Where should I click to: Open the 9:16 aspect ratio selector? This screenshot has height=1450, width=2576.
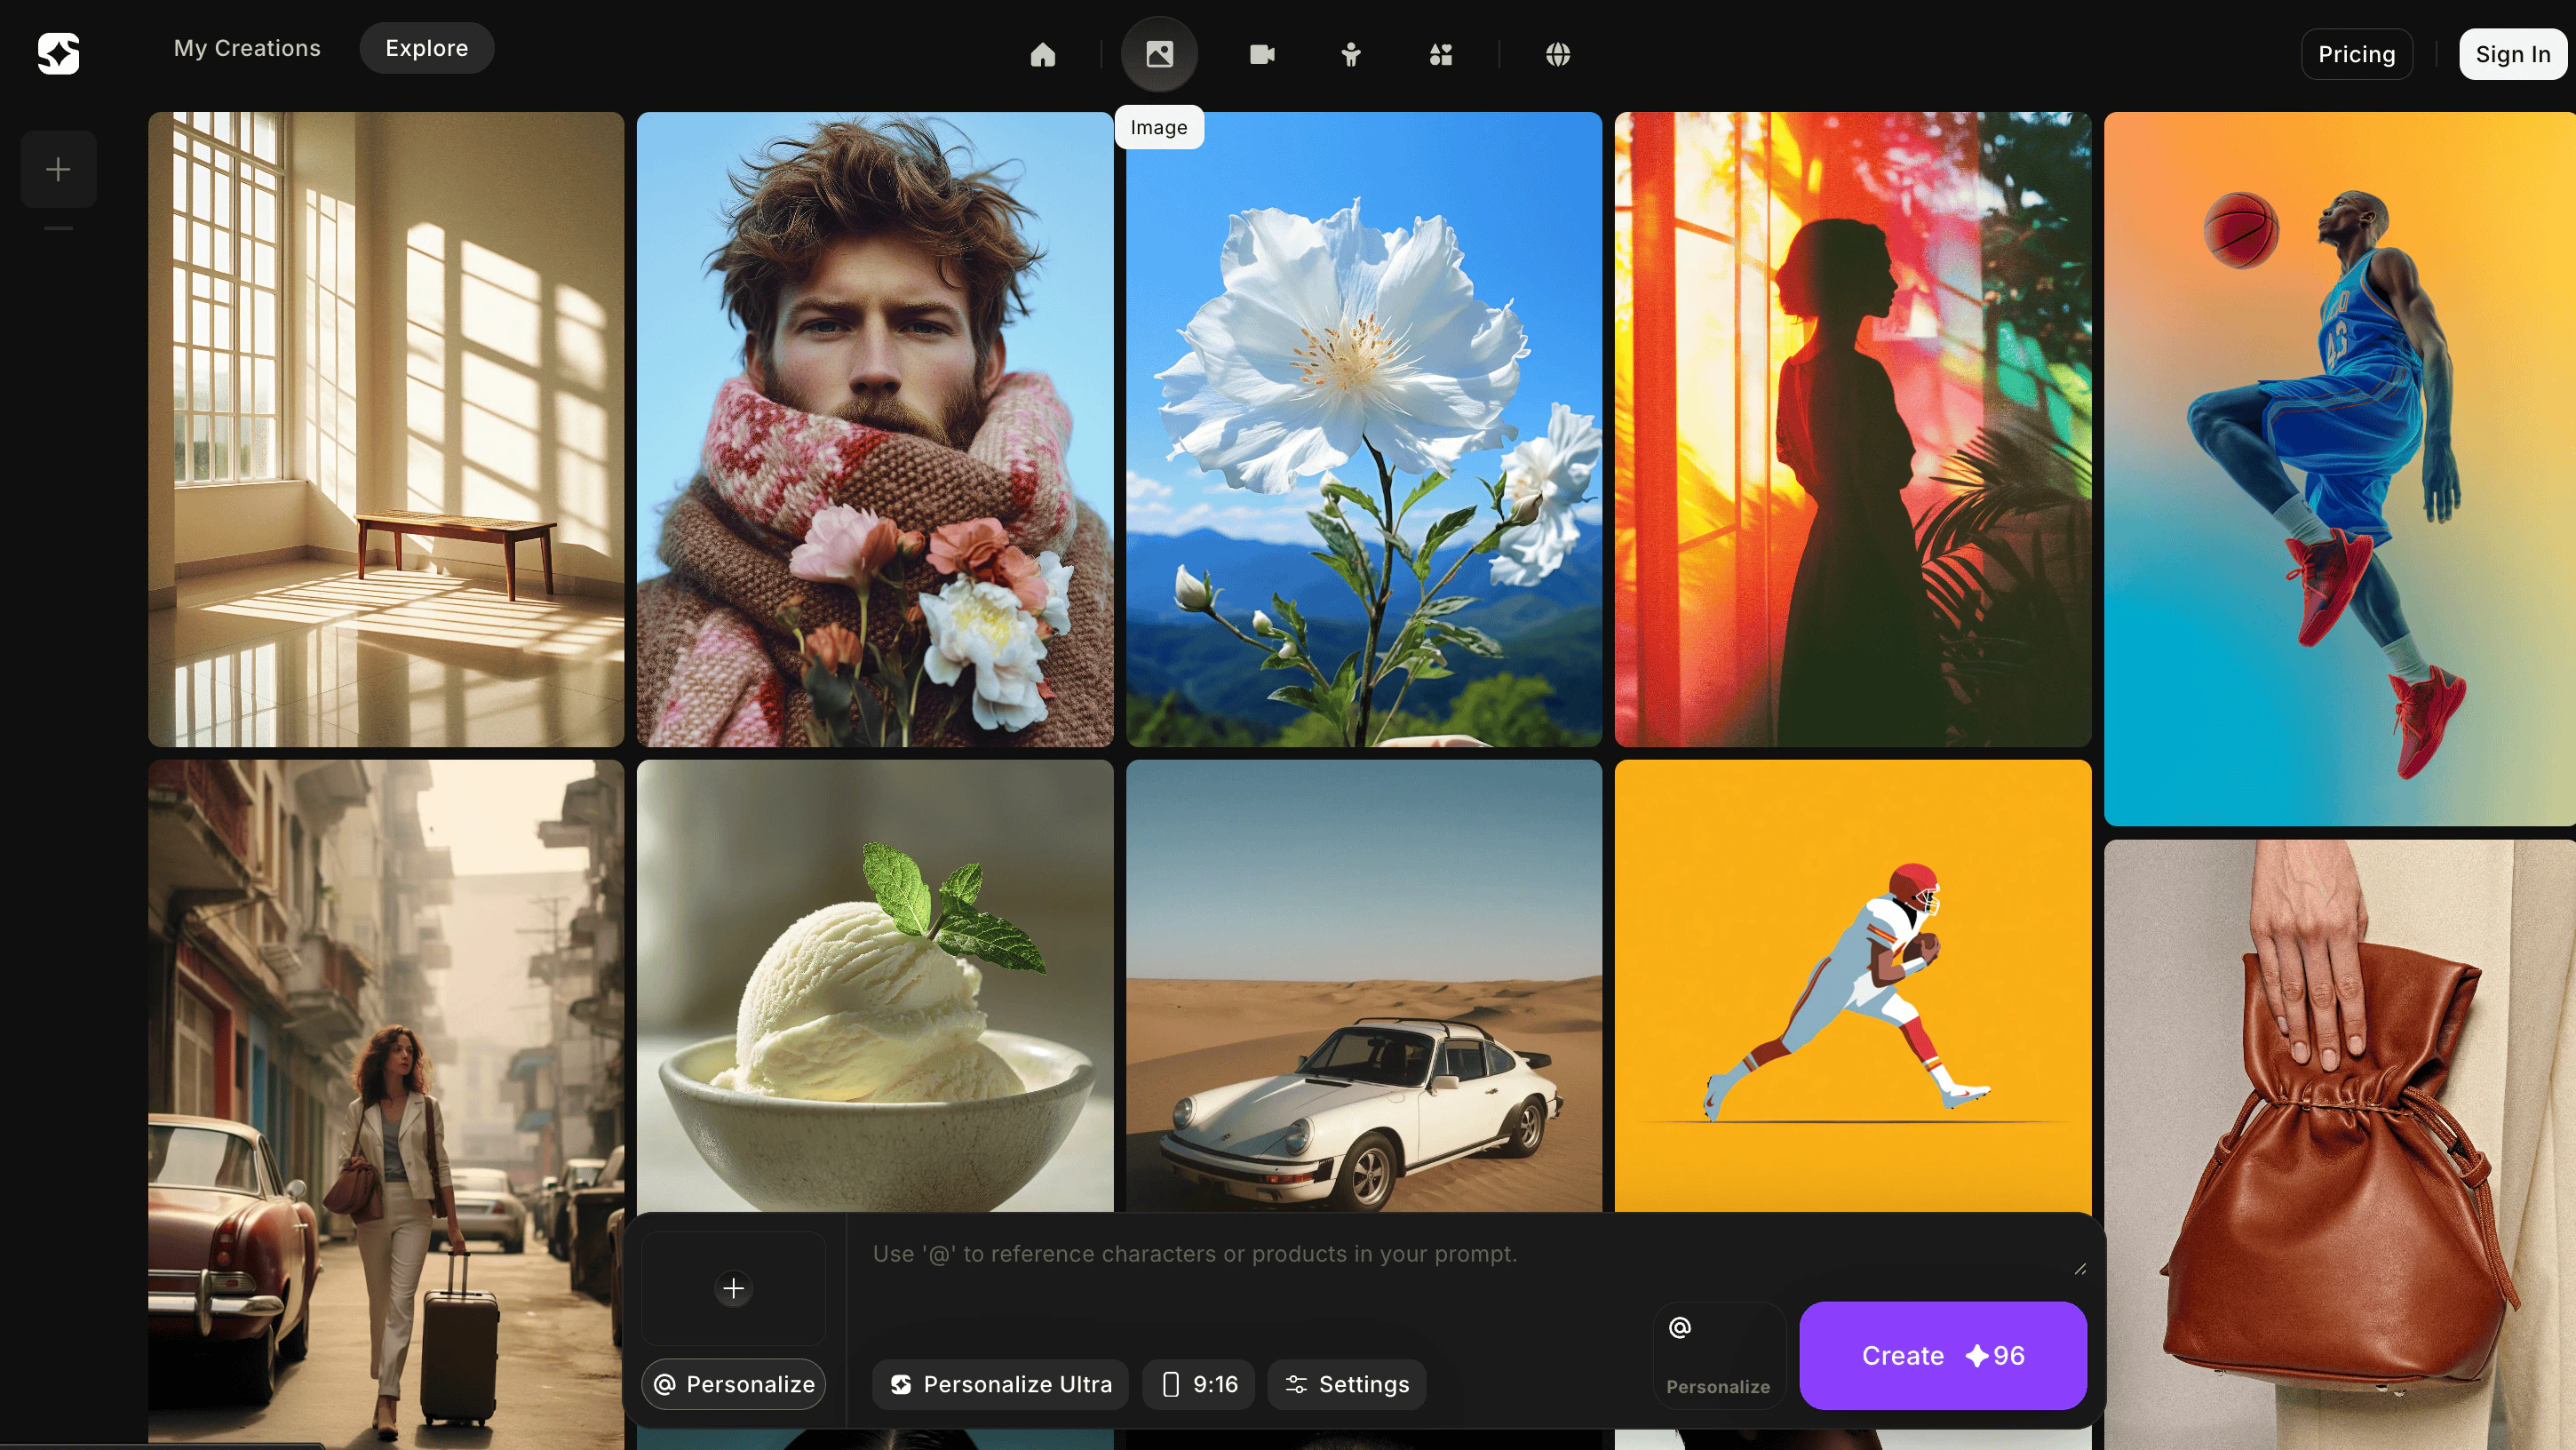pyautogui.click(x=1198, y=1384)
